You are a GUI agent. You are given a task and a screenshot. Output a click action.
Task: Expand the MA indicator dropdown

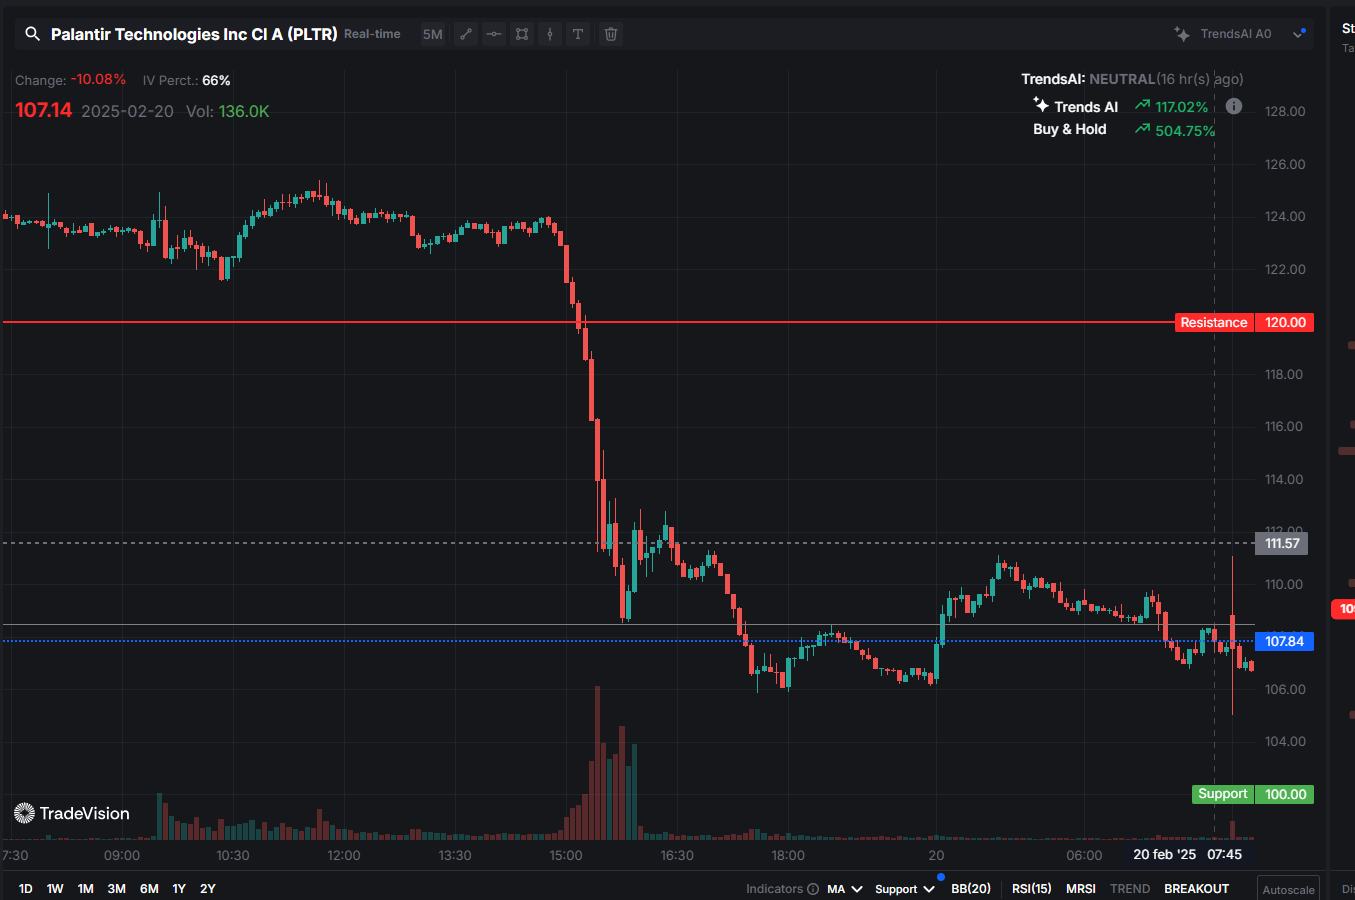click(x=857, y=889)
